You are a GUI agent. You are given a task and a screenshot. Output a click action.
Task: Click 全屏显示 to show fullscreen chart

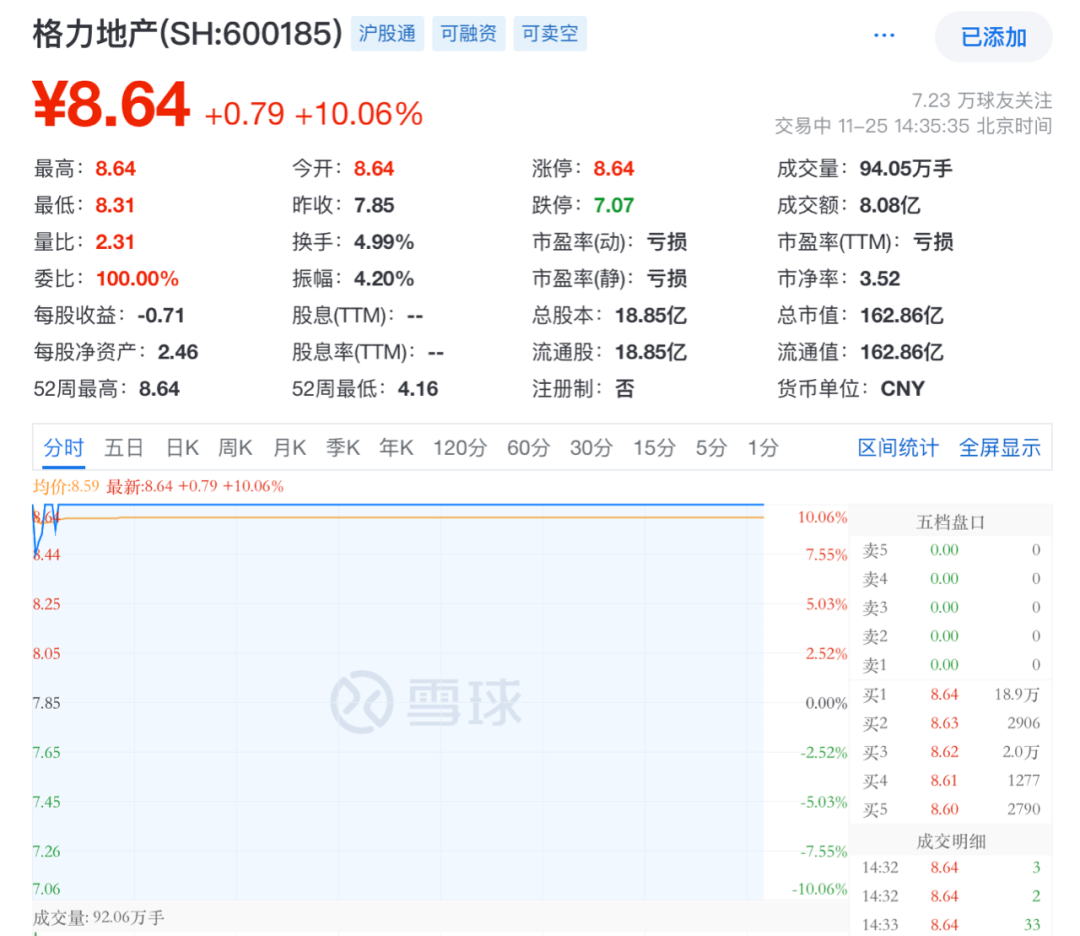[x=999, y=448]
